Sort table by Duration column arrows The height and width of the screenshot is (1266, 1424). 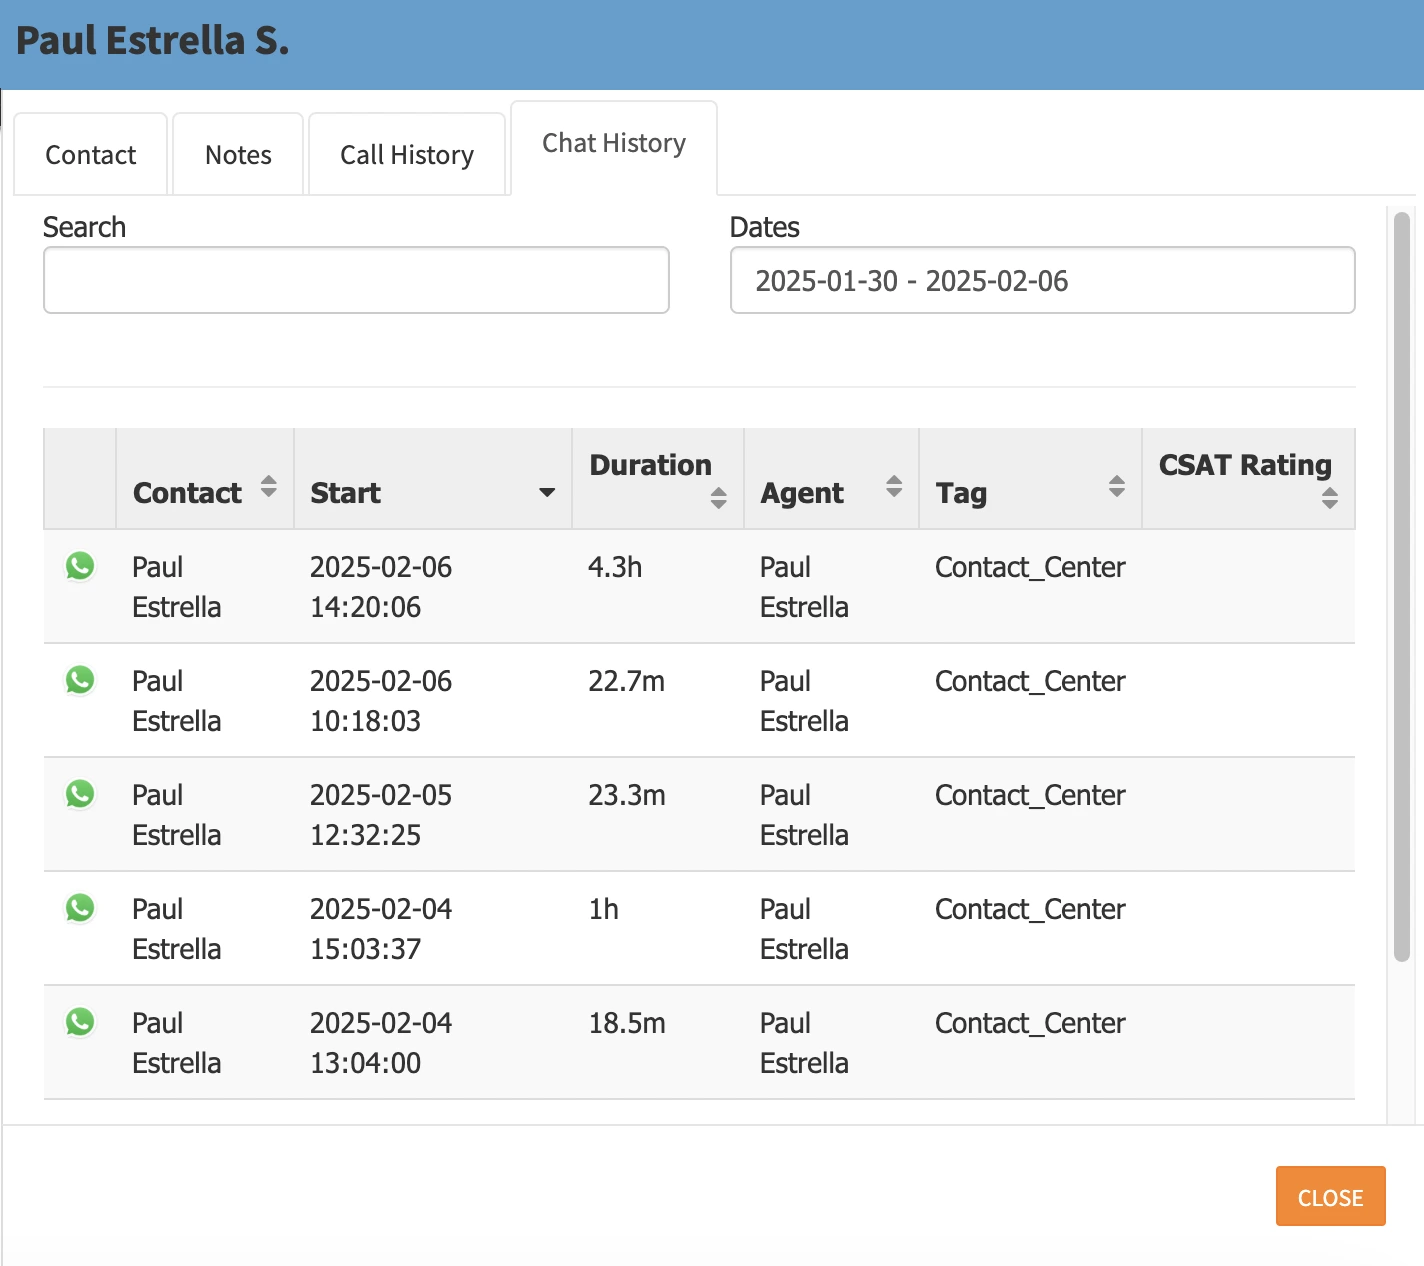(x=718, y=498)
